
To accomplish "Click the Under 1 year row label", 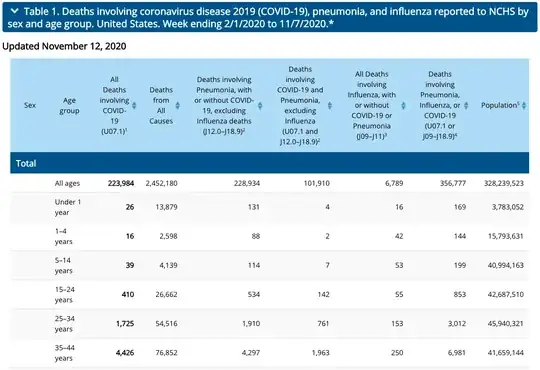I will [68, 207].
